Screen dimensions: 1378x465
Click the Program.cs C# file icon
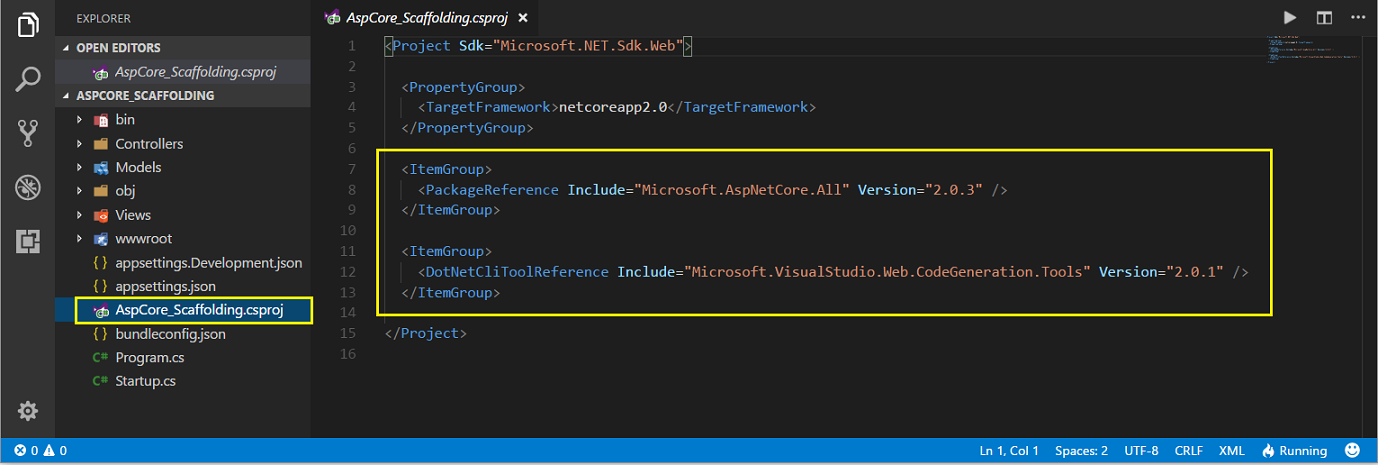tap(100, 358)
